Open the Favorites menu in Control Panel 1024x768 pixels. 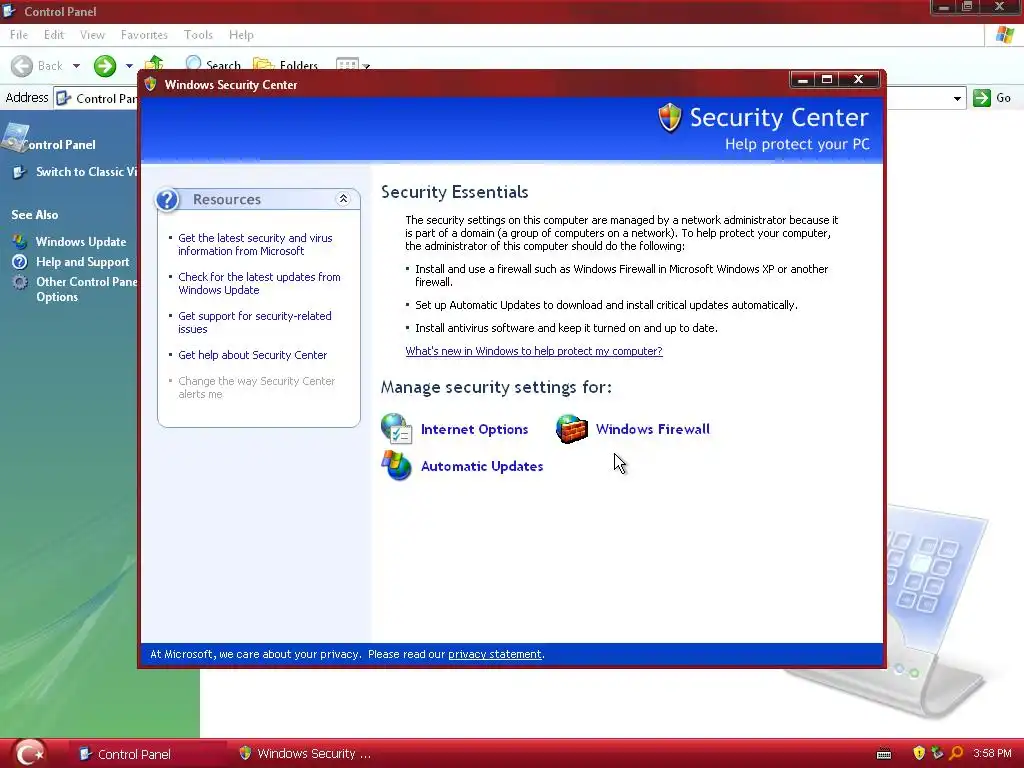click(144, 35)
